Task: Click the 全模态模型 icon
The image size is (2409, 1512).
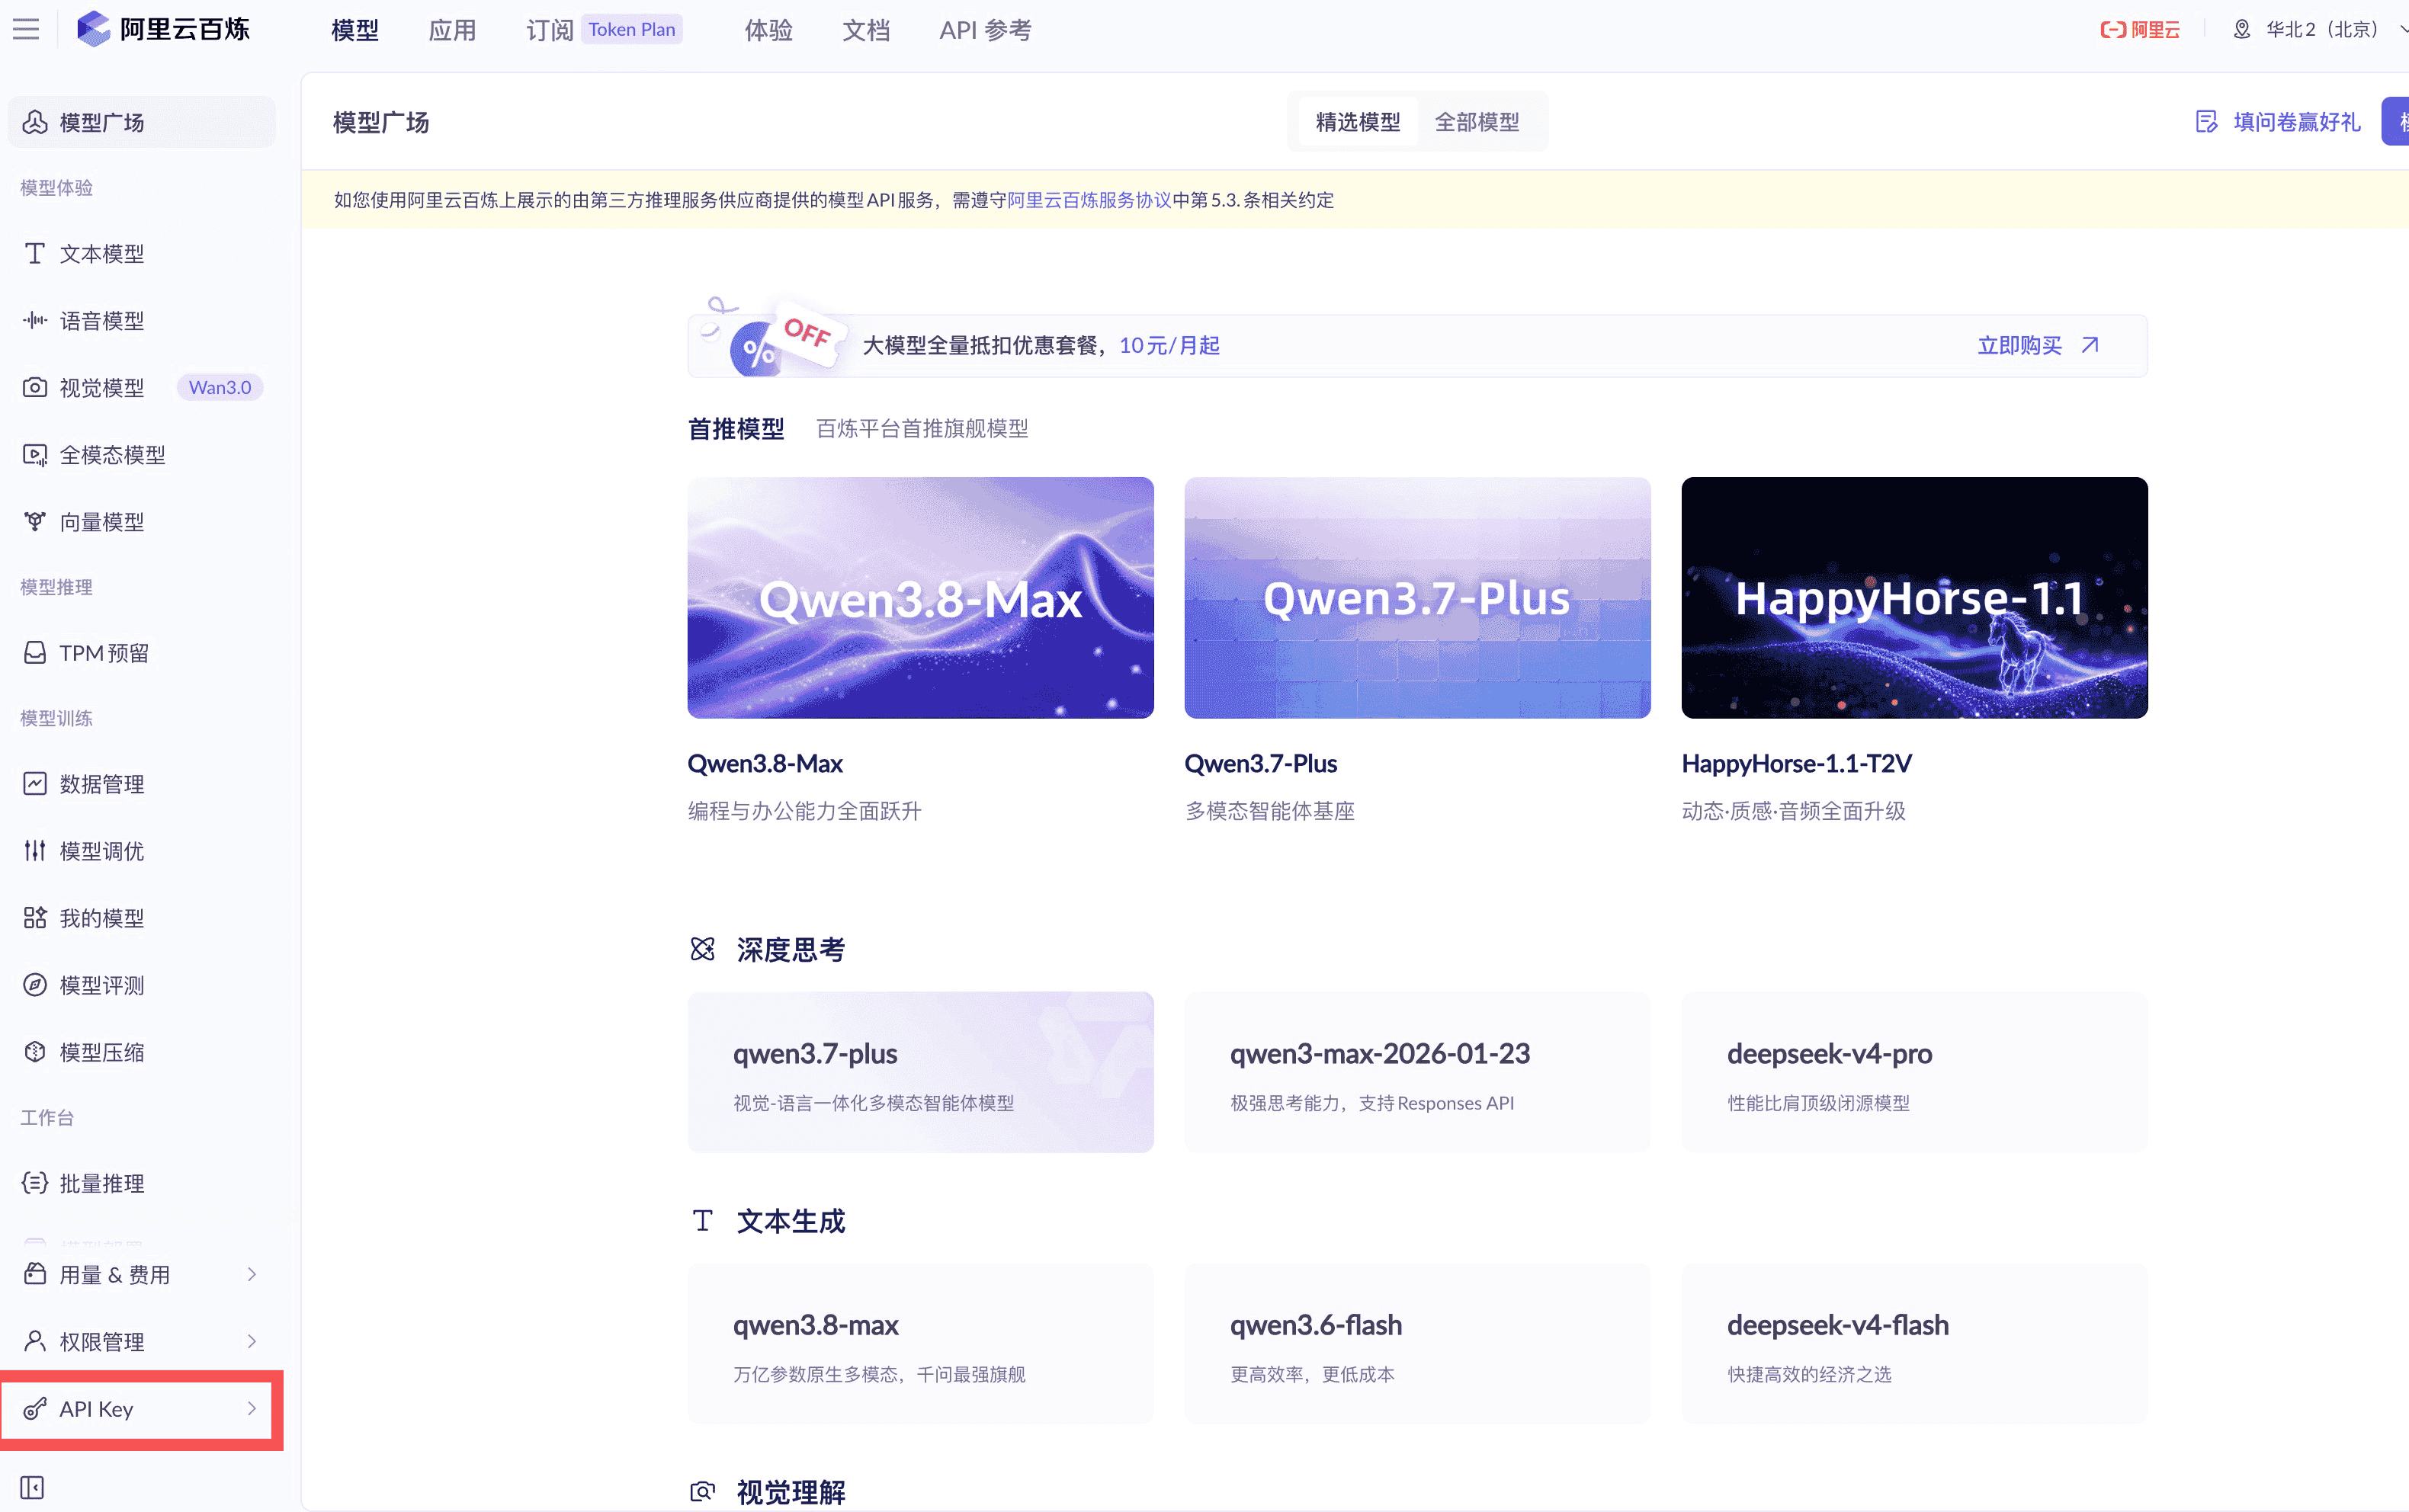Action: coord(35,455)
